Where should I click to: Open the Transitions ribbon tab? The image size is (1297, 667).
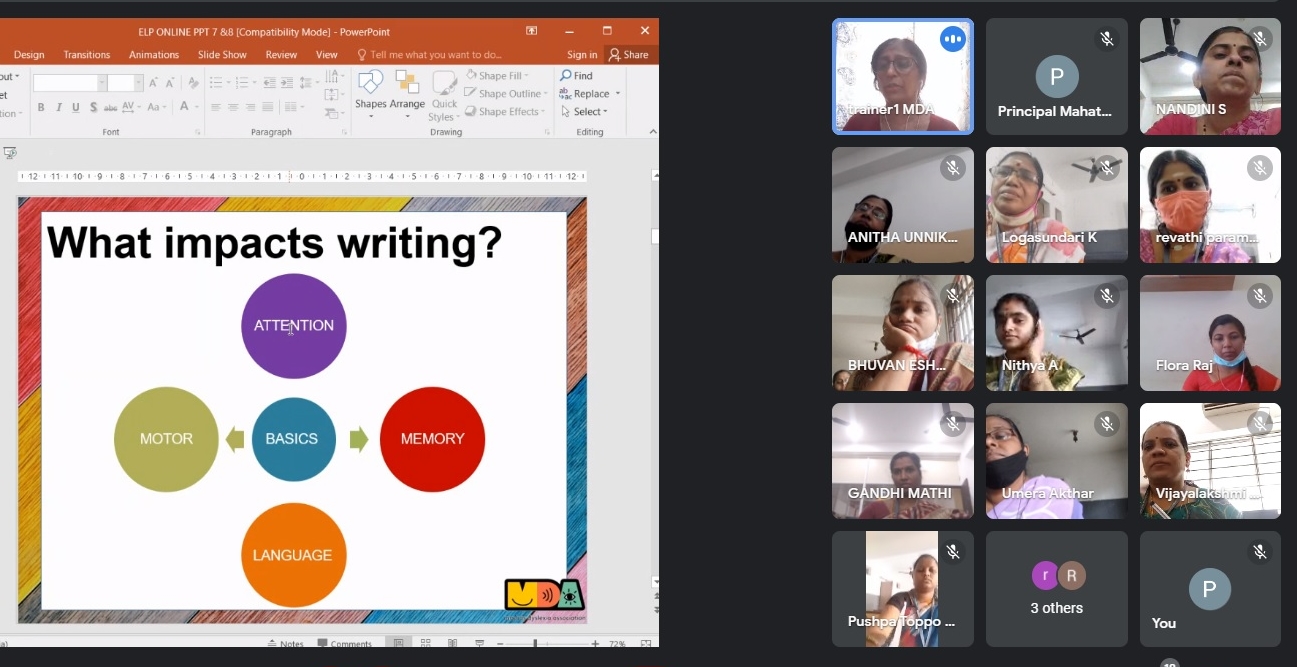tap(87, 55)
